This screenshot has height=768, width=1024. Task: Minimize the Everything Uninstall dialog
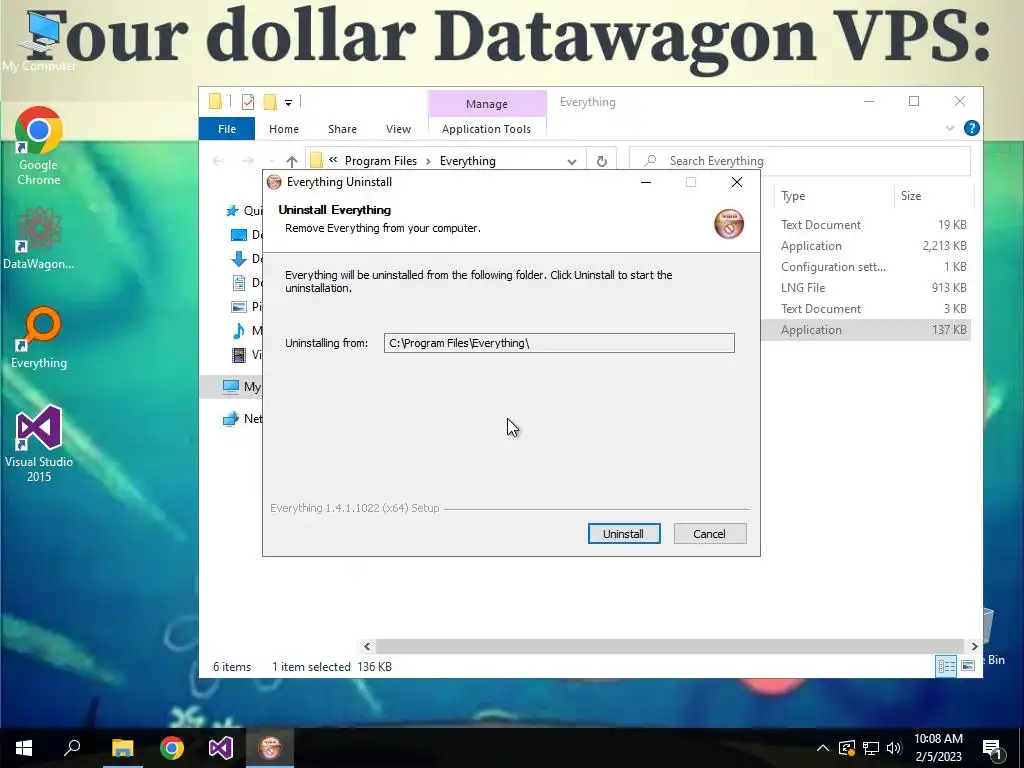(x=646, y=182)
